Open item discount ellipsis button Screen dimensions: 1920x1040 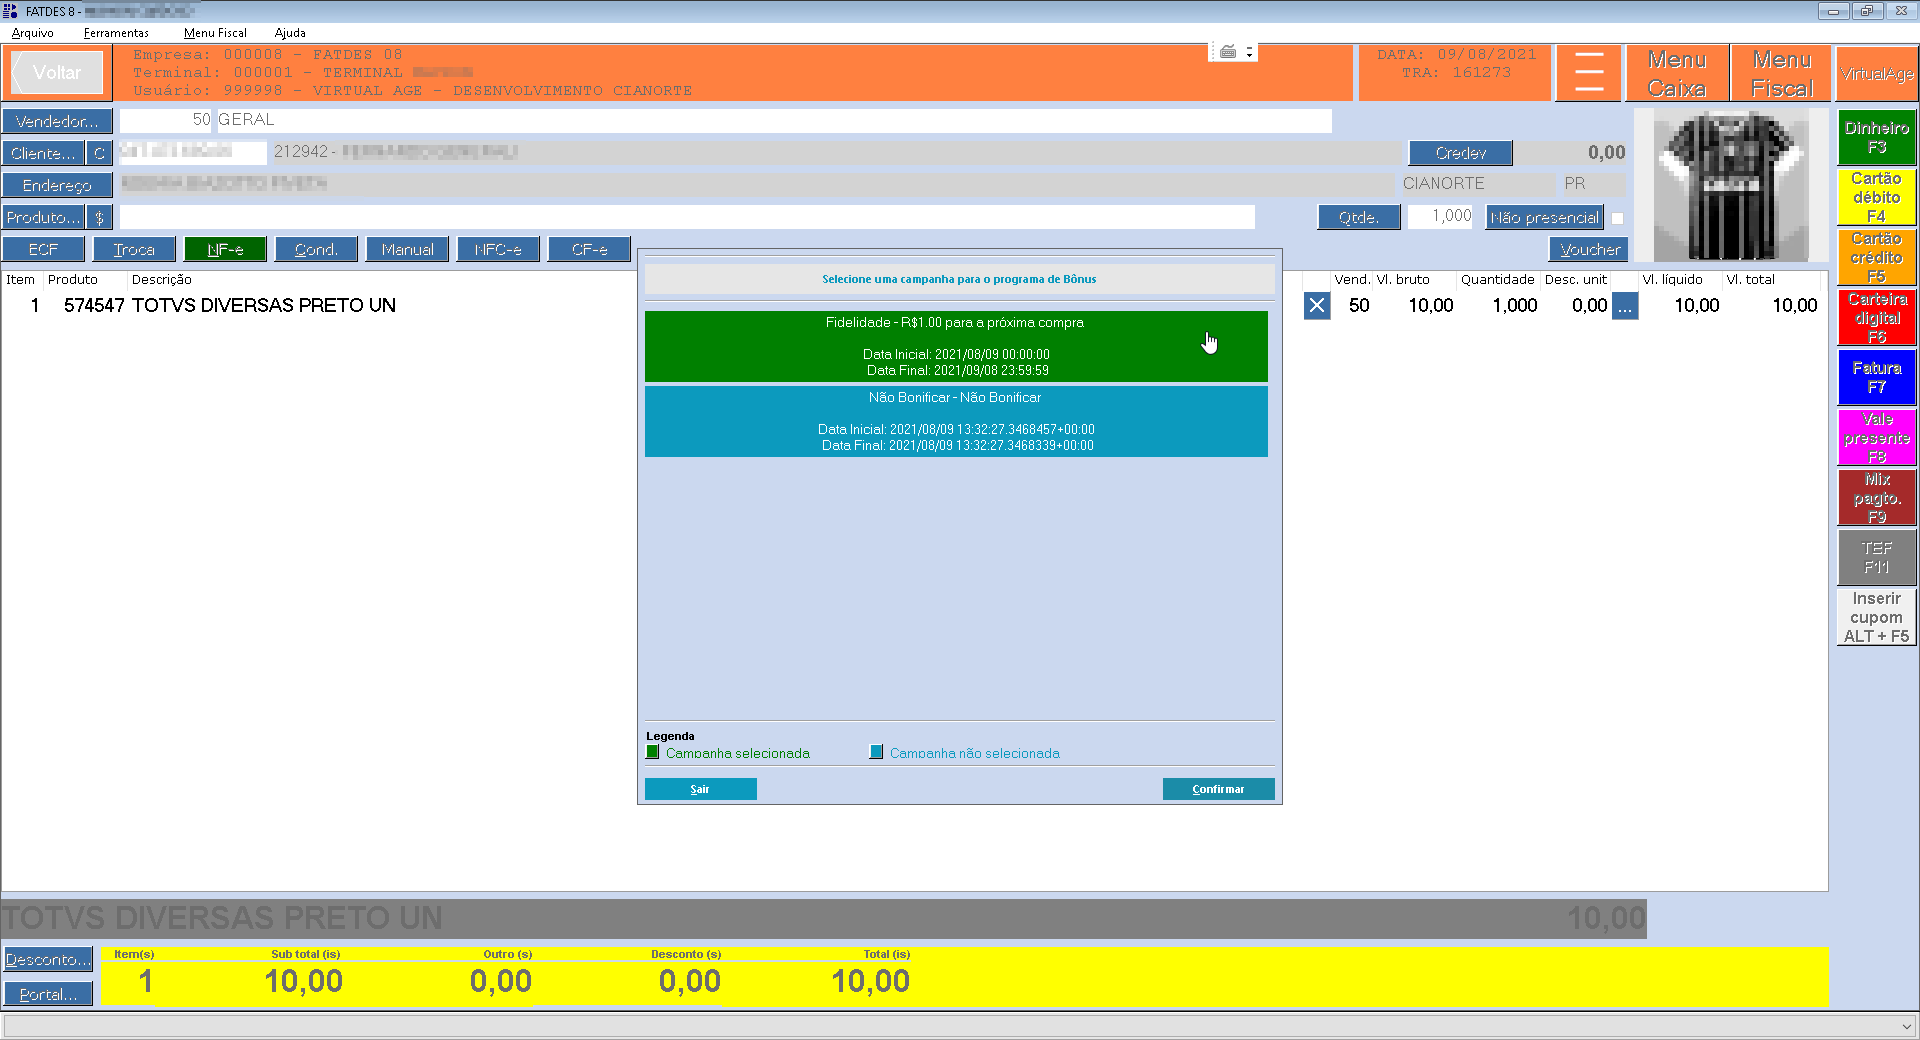(1625, 306)
